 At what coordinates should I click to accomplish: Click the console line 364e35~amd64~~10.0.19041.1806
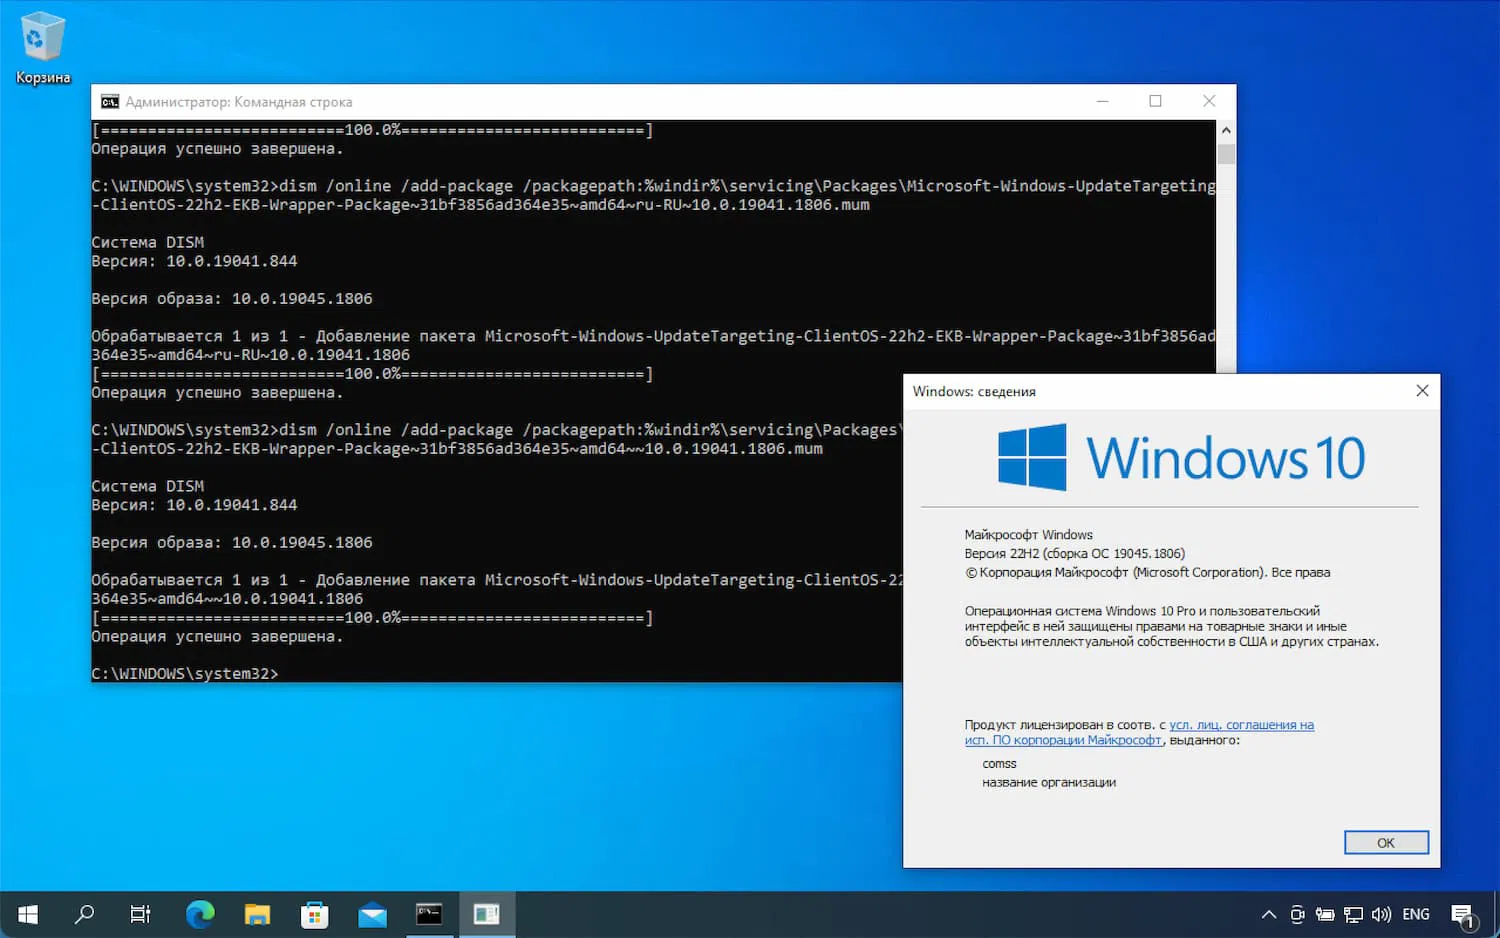click(228, 599)
